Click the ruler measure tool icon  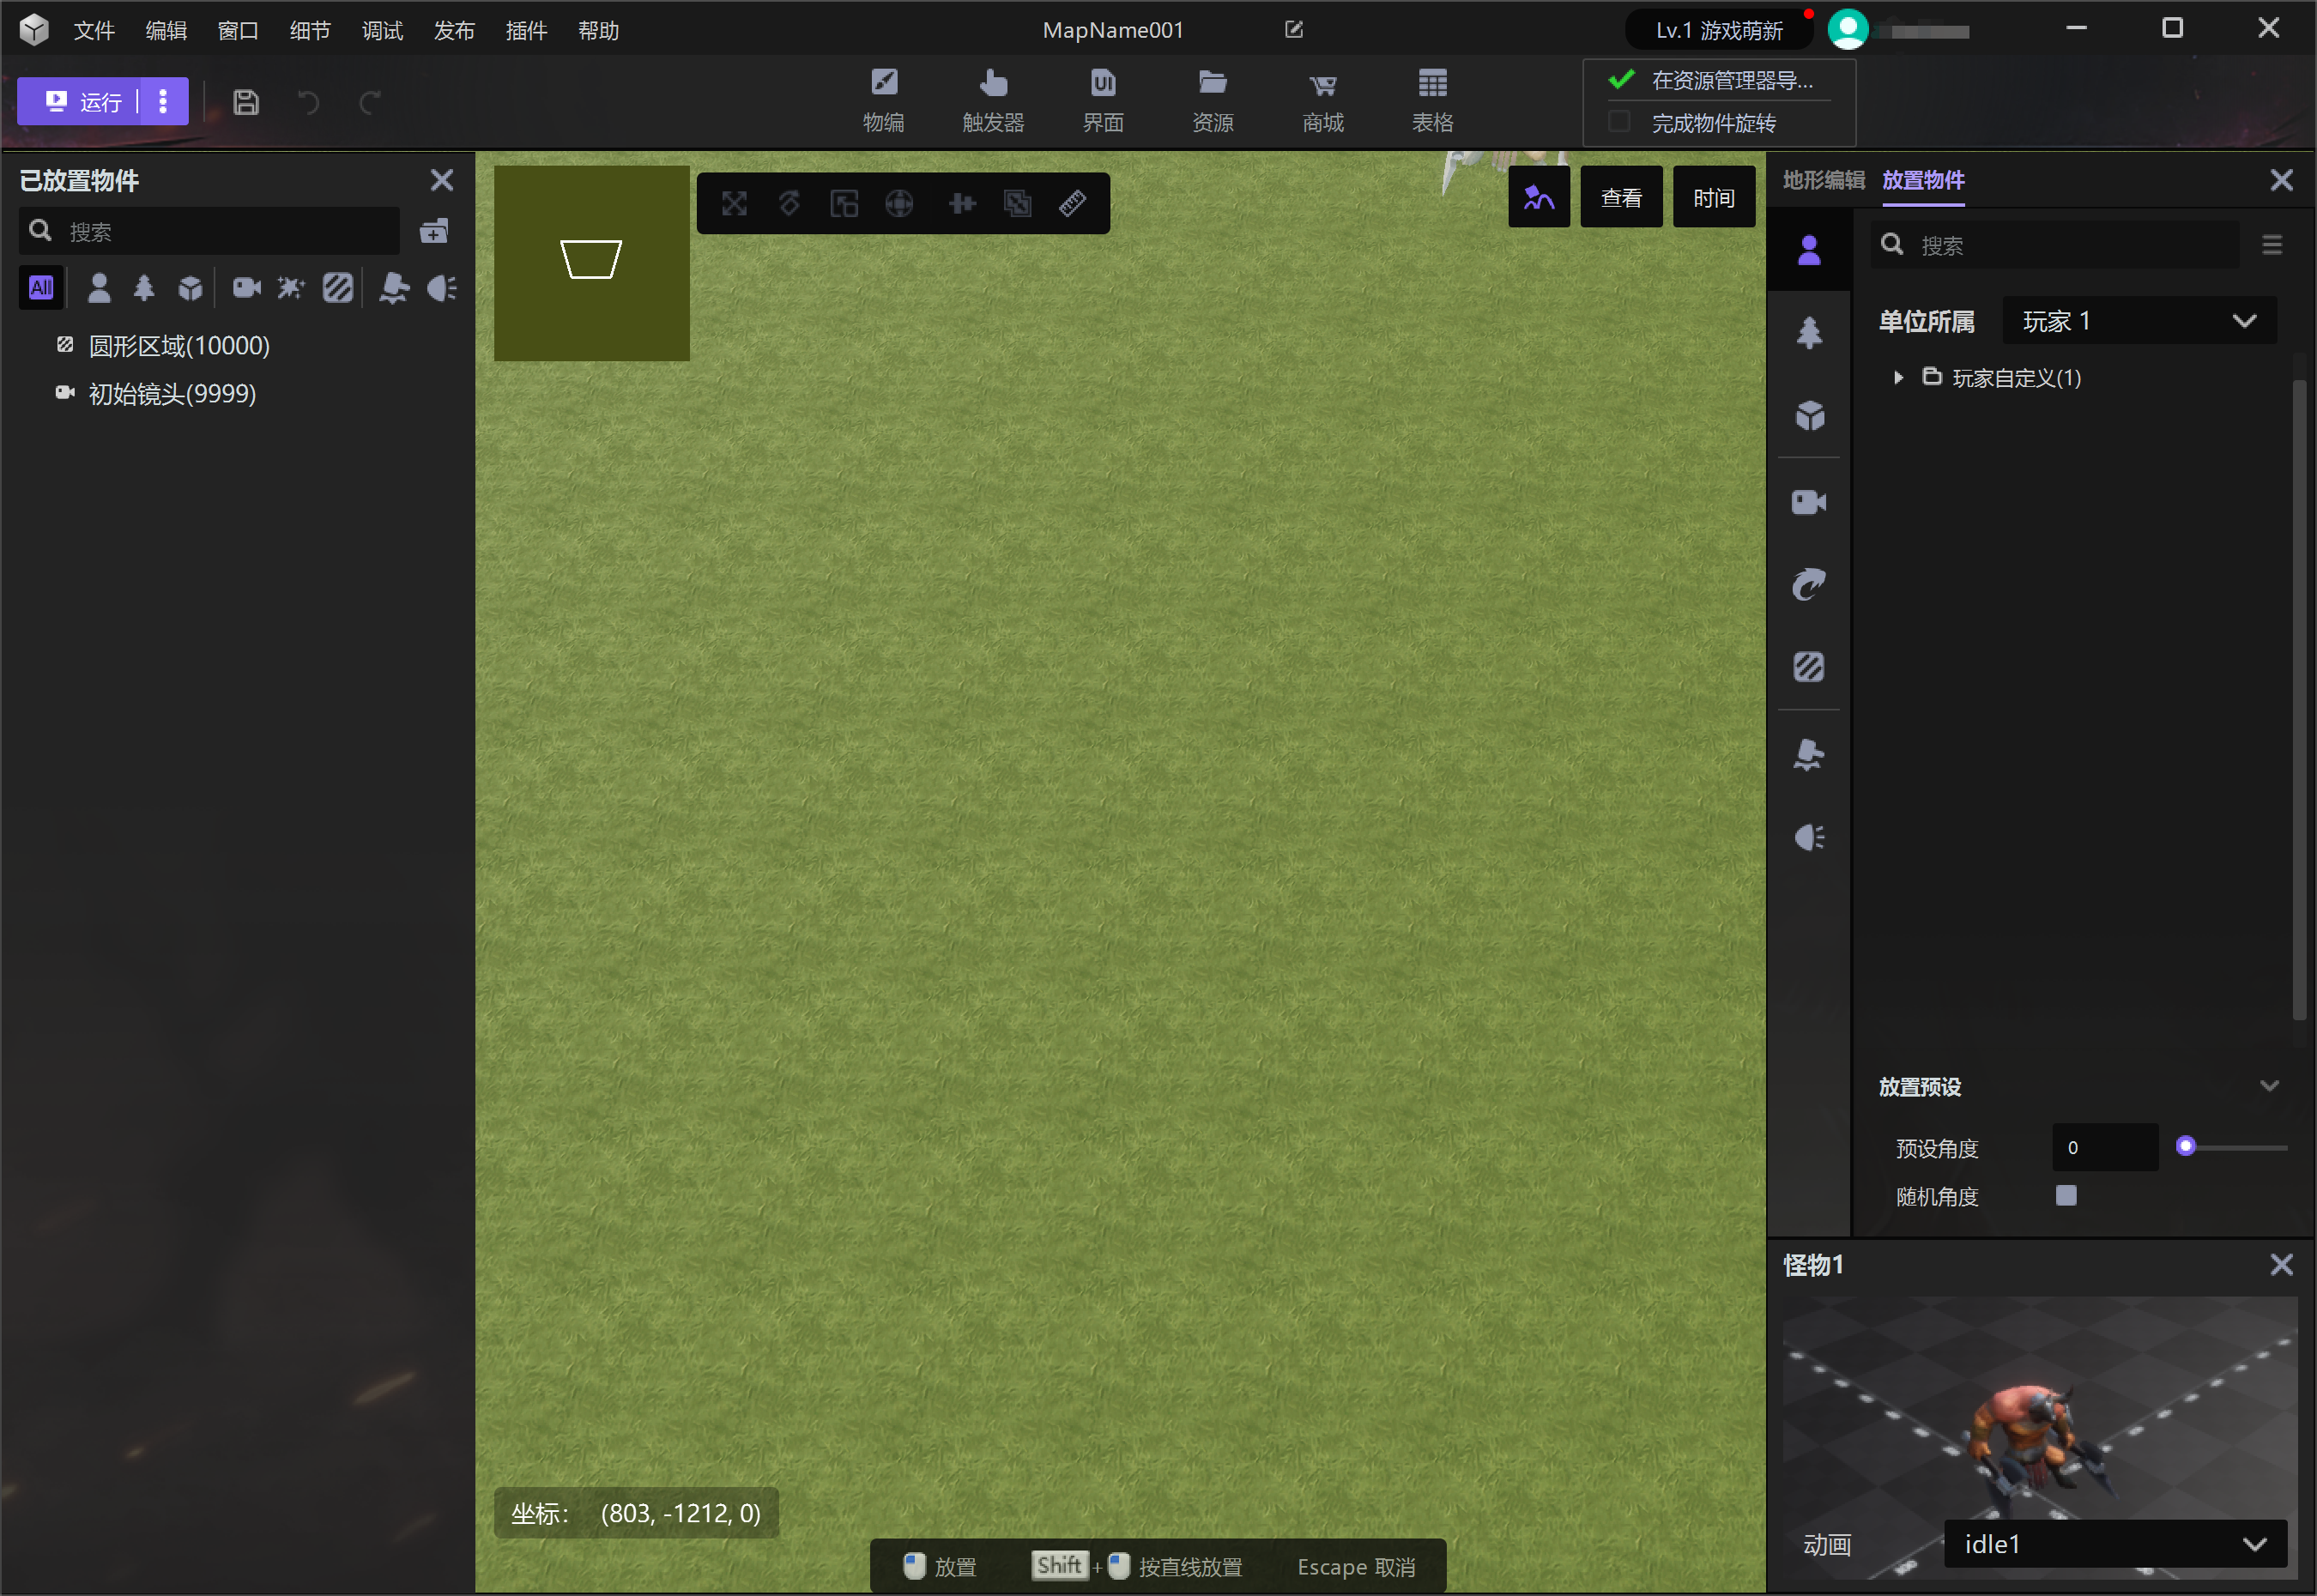[x=1072, y=204]
